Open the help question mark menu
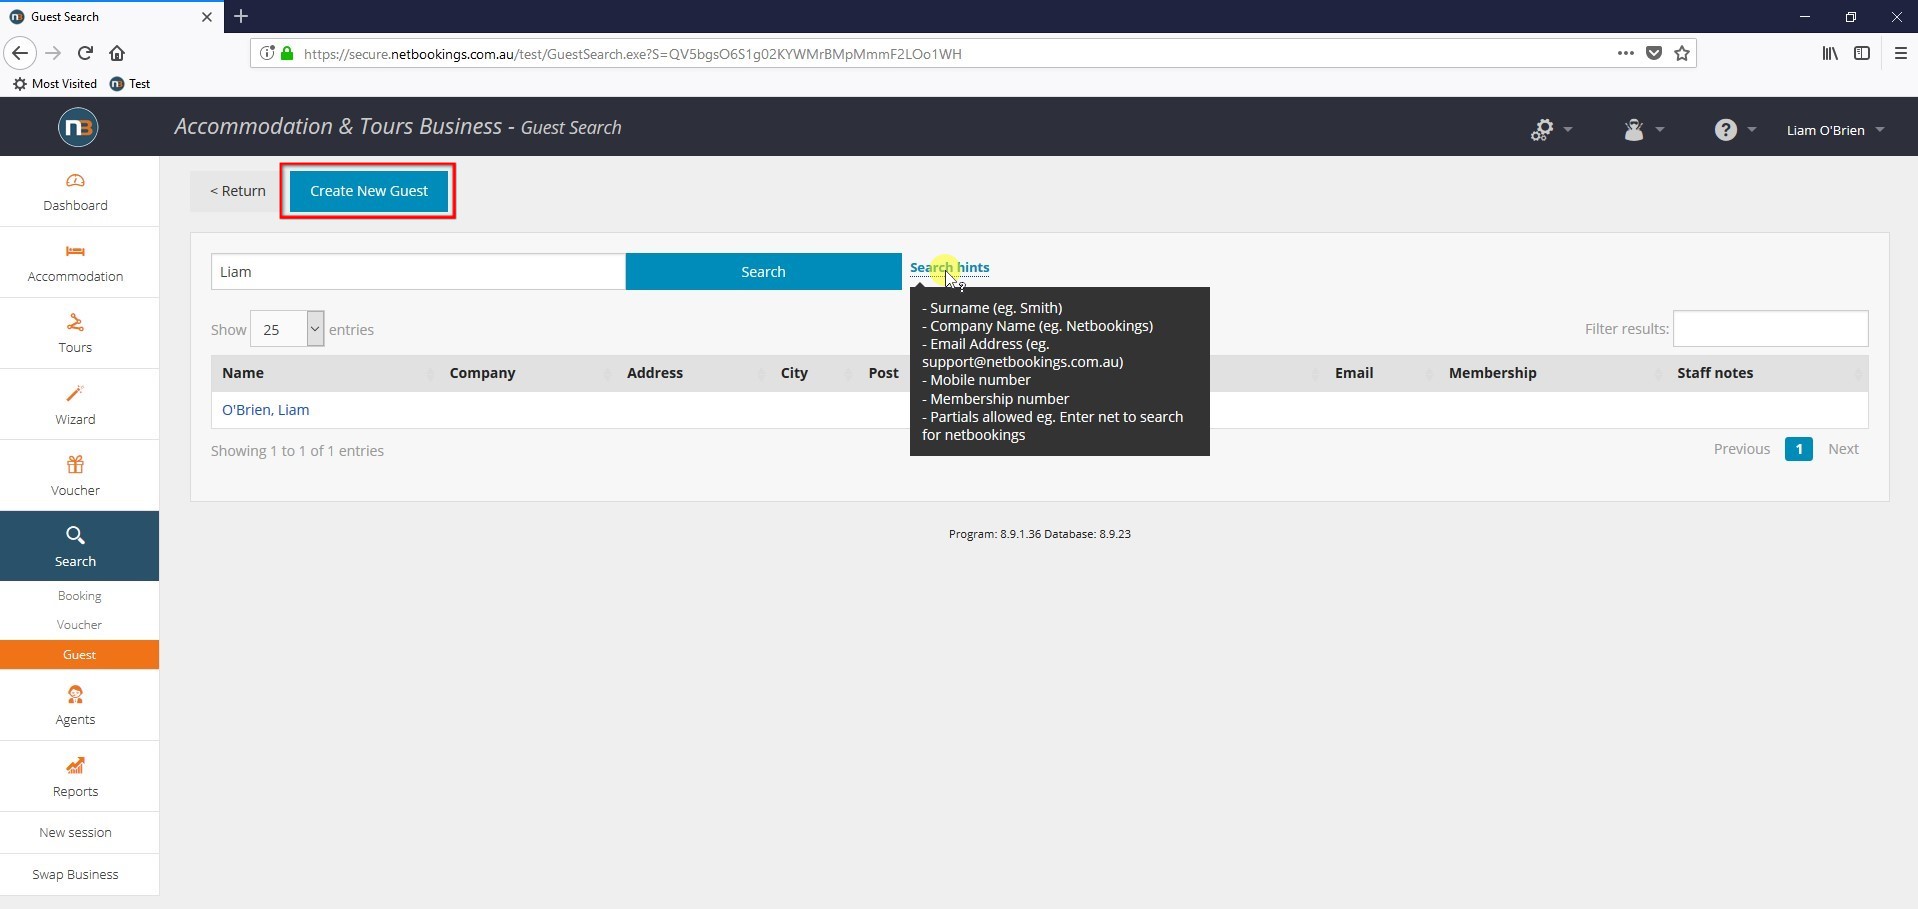 pos(1734,129)
